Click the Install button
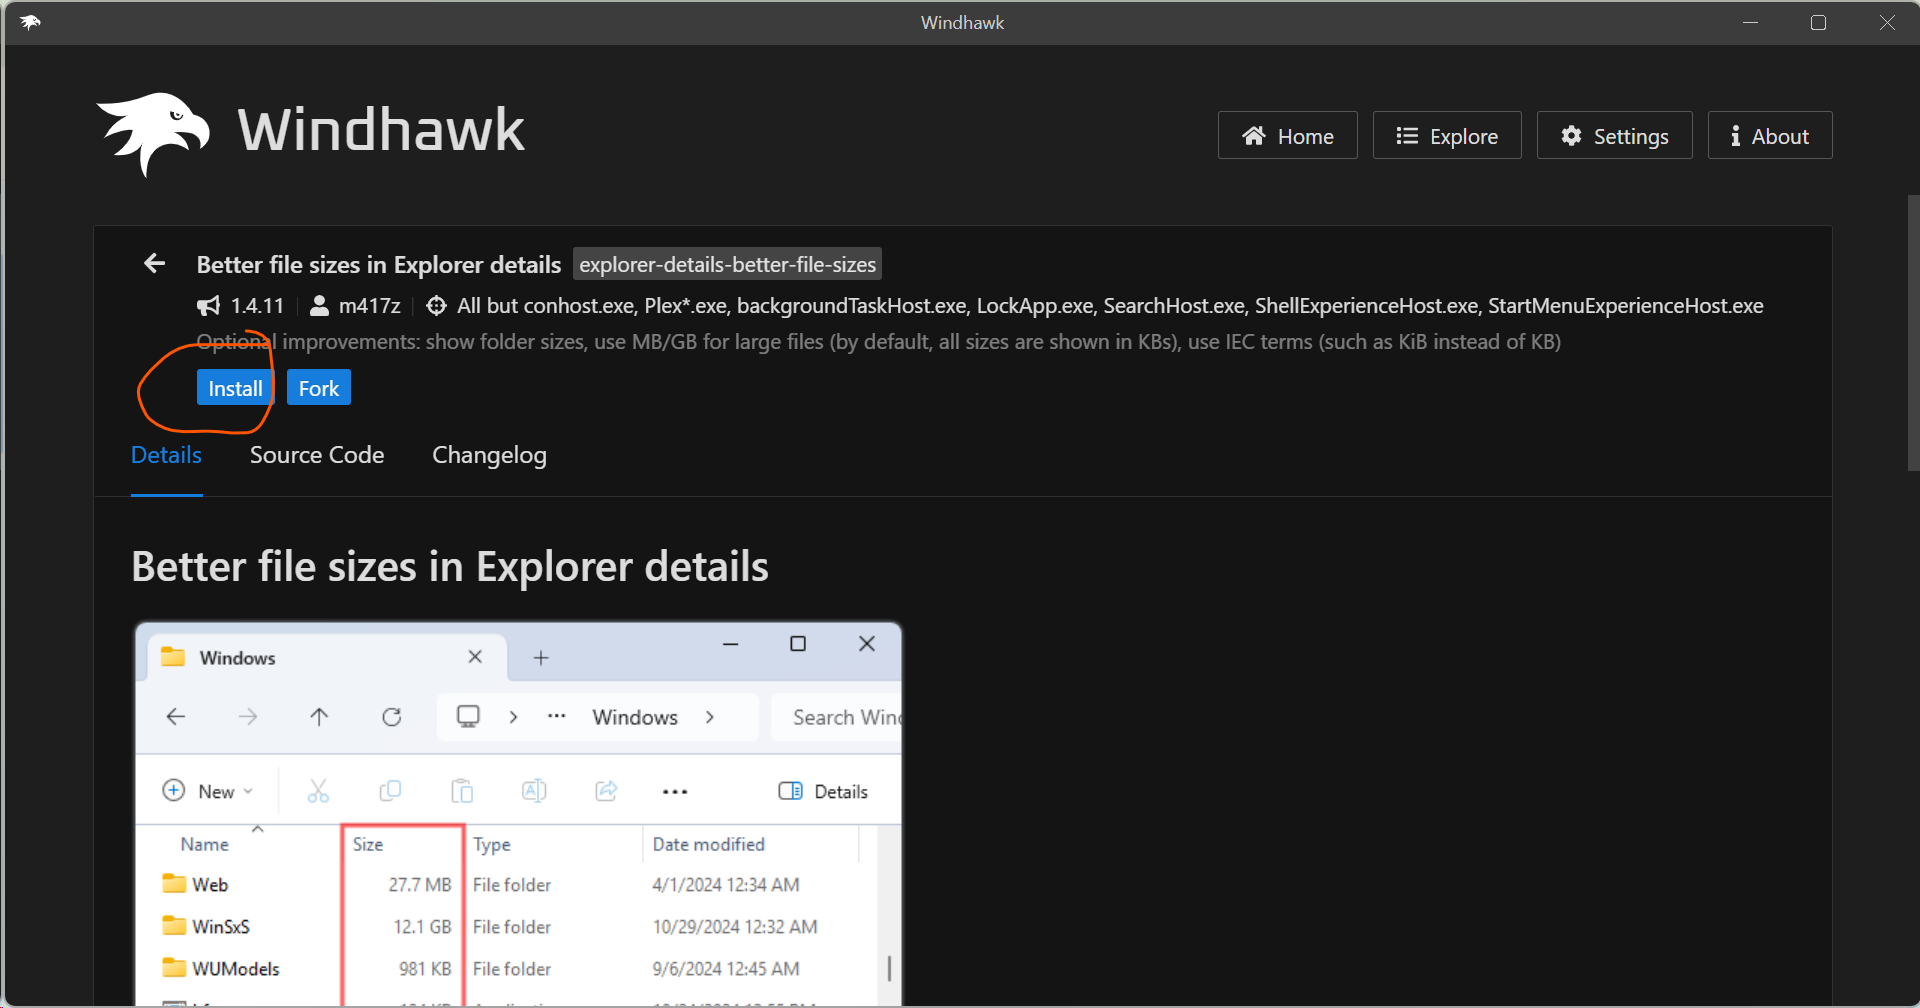Viewport: 1920px width, 1008px height. click(x=235, y=388)
